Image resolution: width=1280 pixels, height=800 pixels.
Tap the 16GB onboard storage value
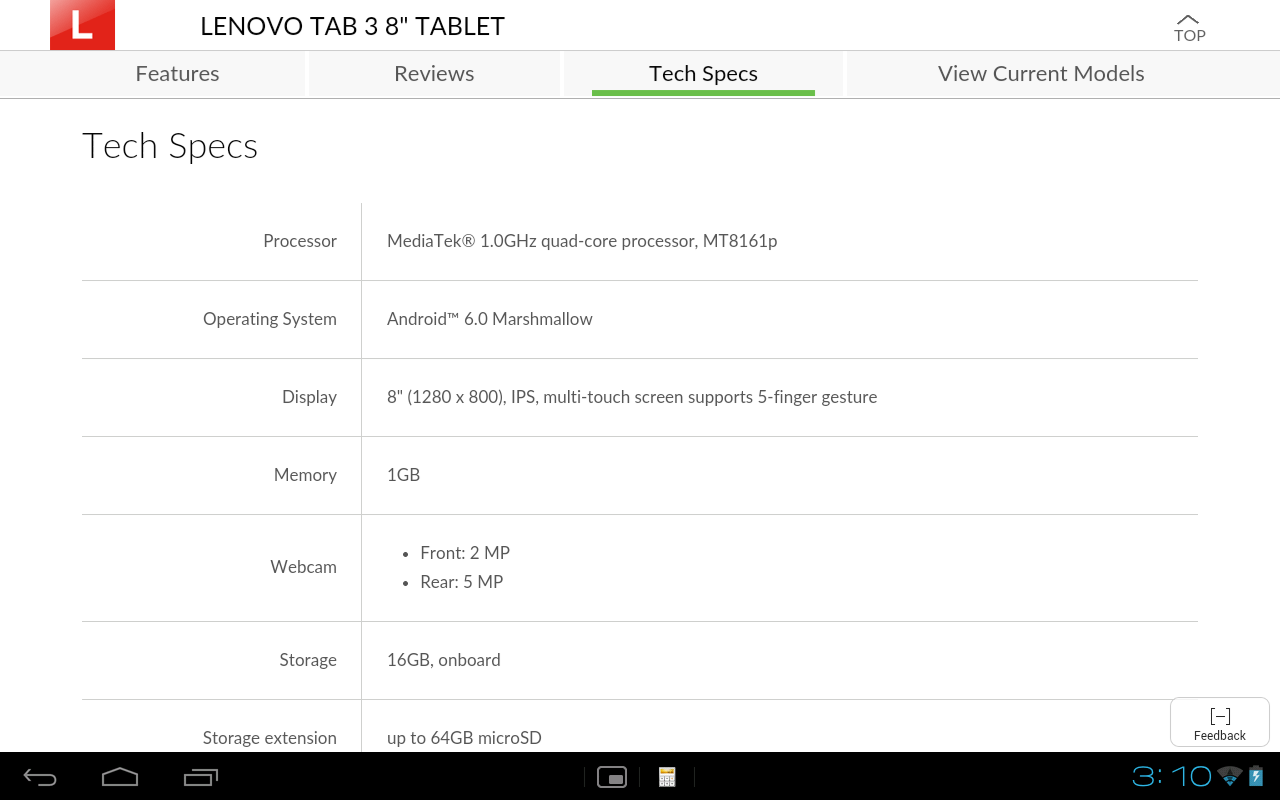pyautogui.click(x=443, y=660)
